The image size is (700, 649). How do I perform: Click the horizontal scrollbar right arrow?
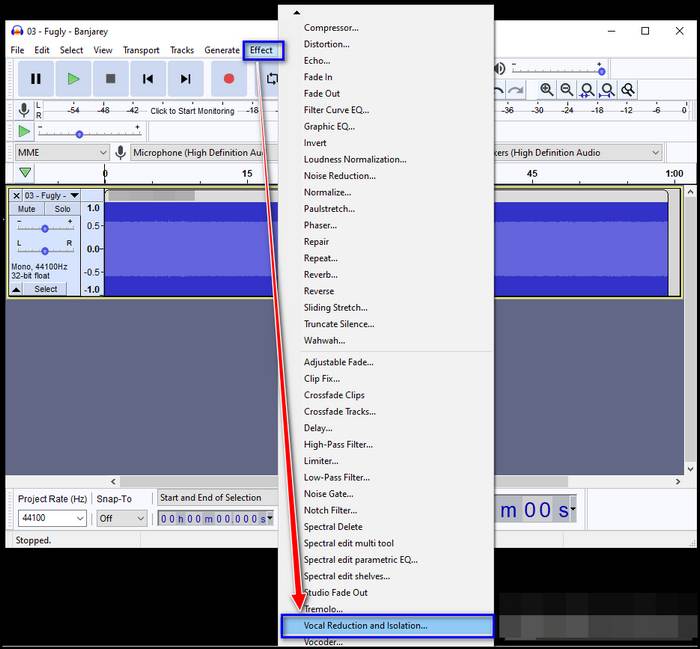pos(678,481)
